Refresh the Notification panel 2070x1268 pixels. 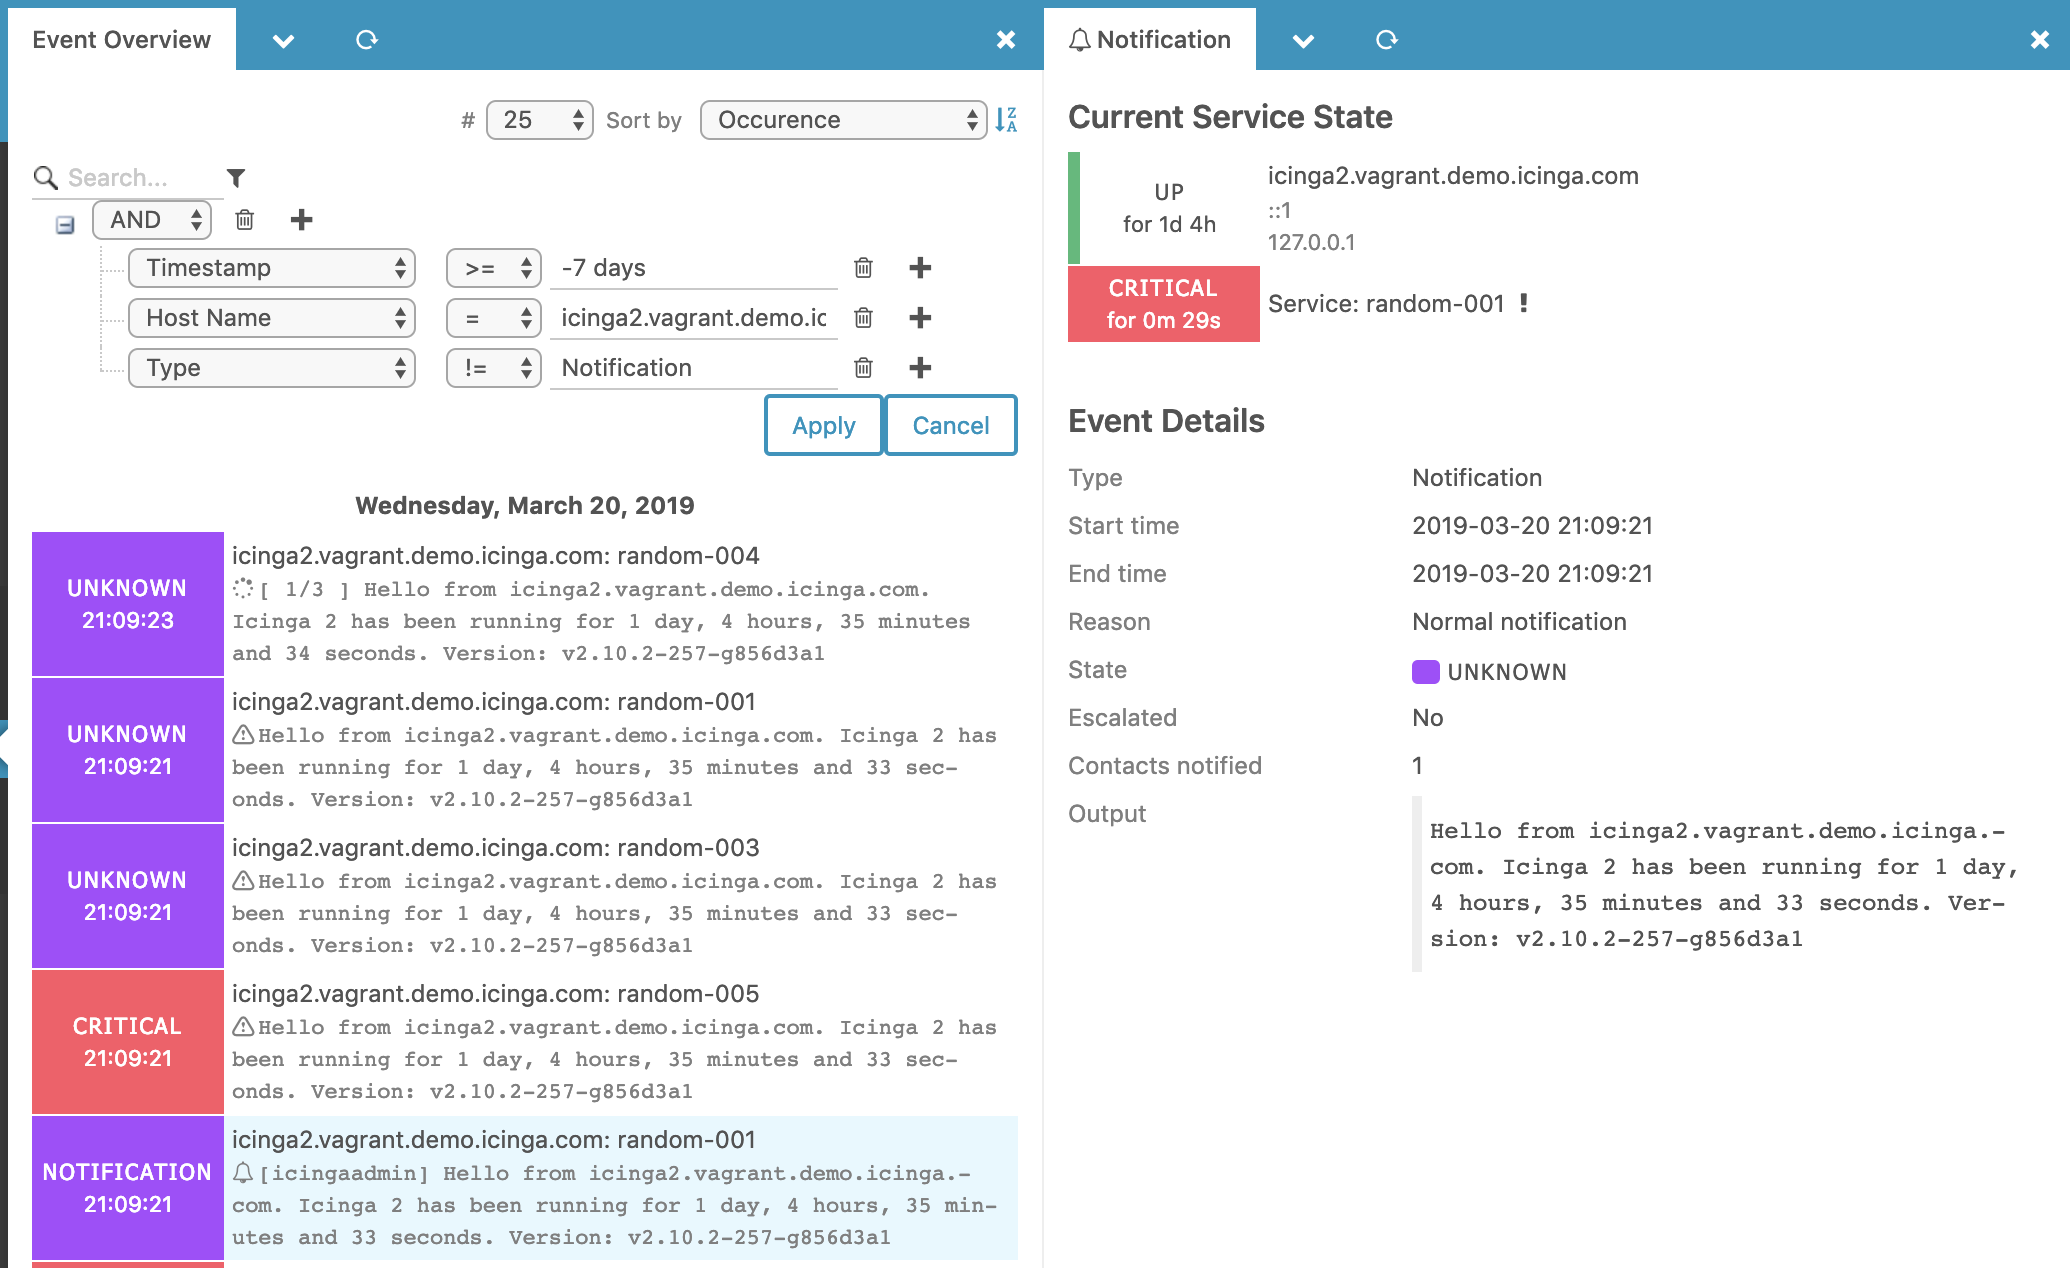point(1386,40)
